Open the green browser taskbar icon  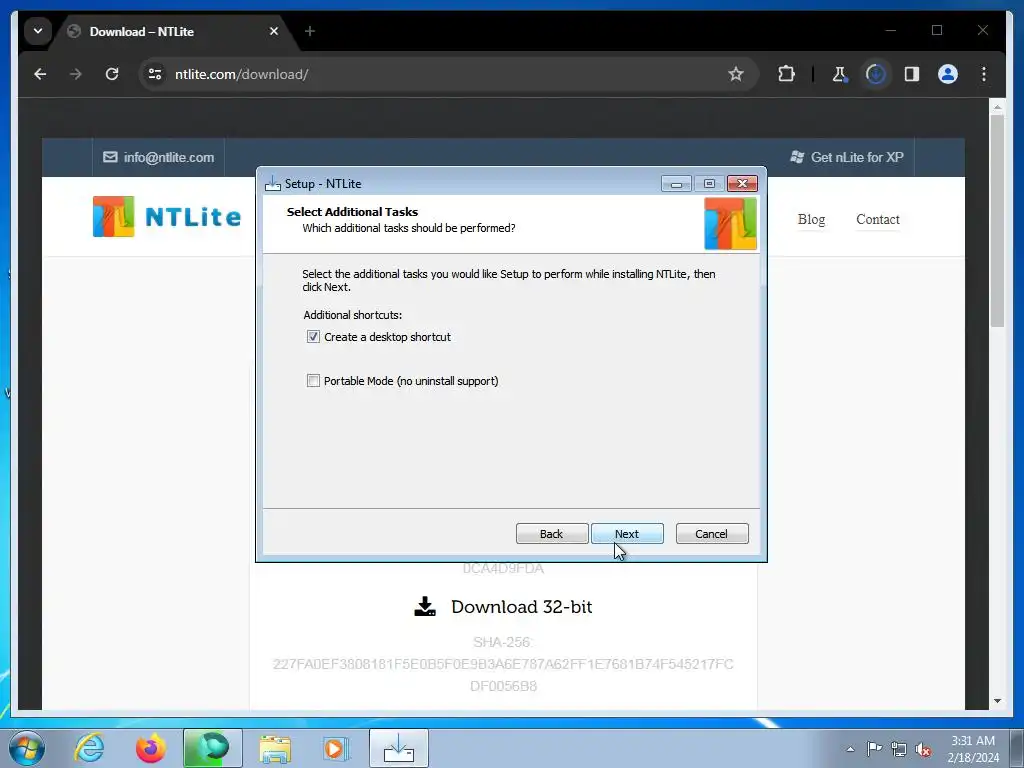[213, 748]
